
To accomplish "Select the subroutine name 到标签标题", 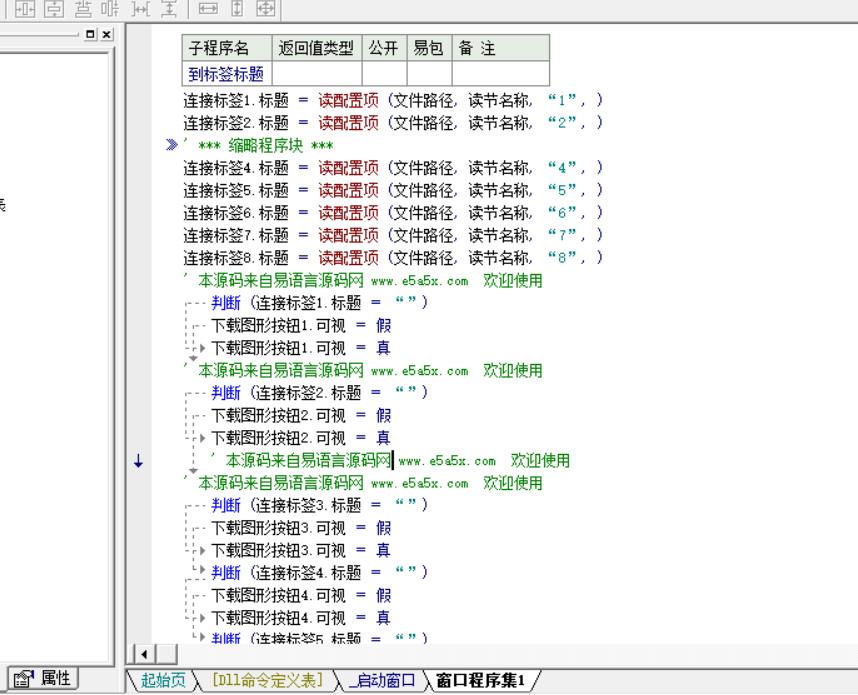I will click(227, 73).
